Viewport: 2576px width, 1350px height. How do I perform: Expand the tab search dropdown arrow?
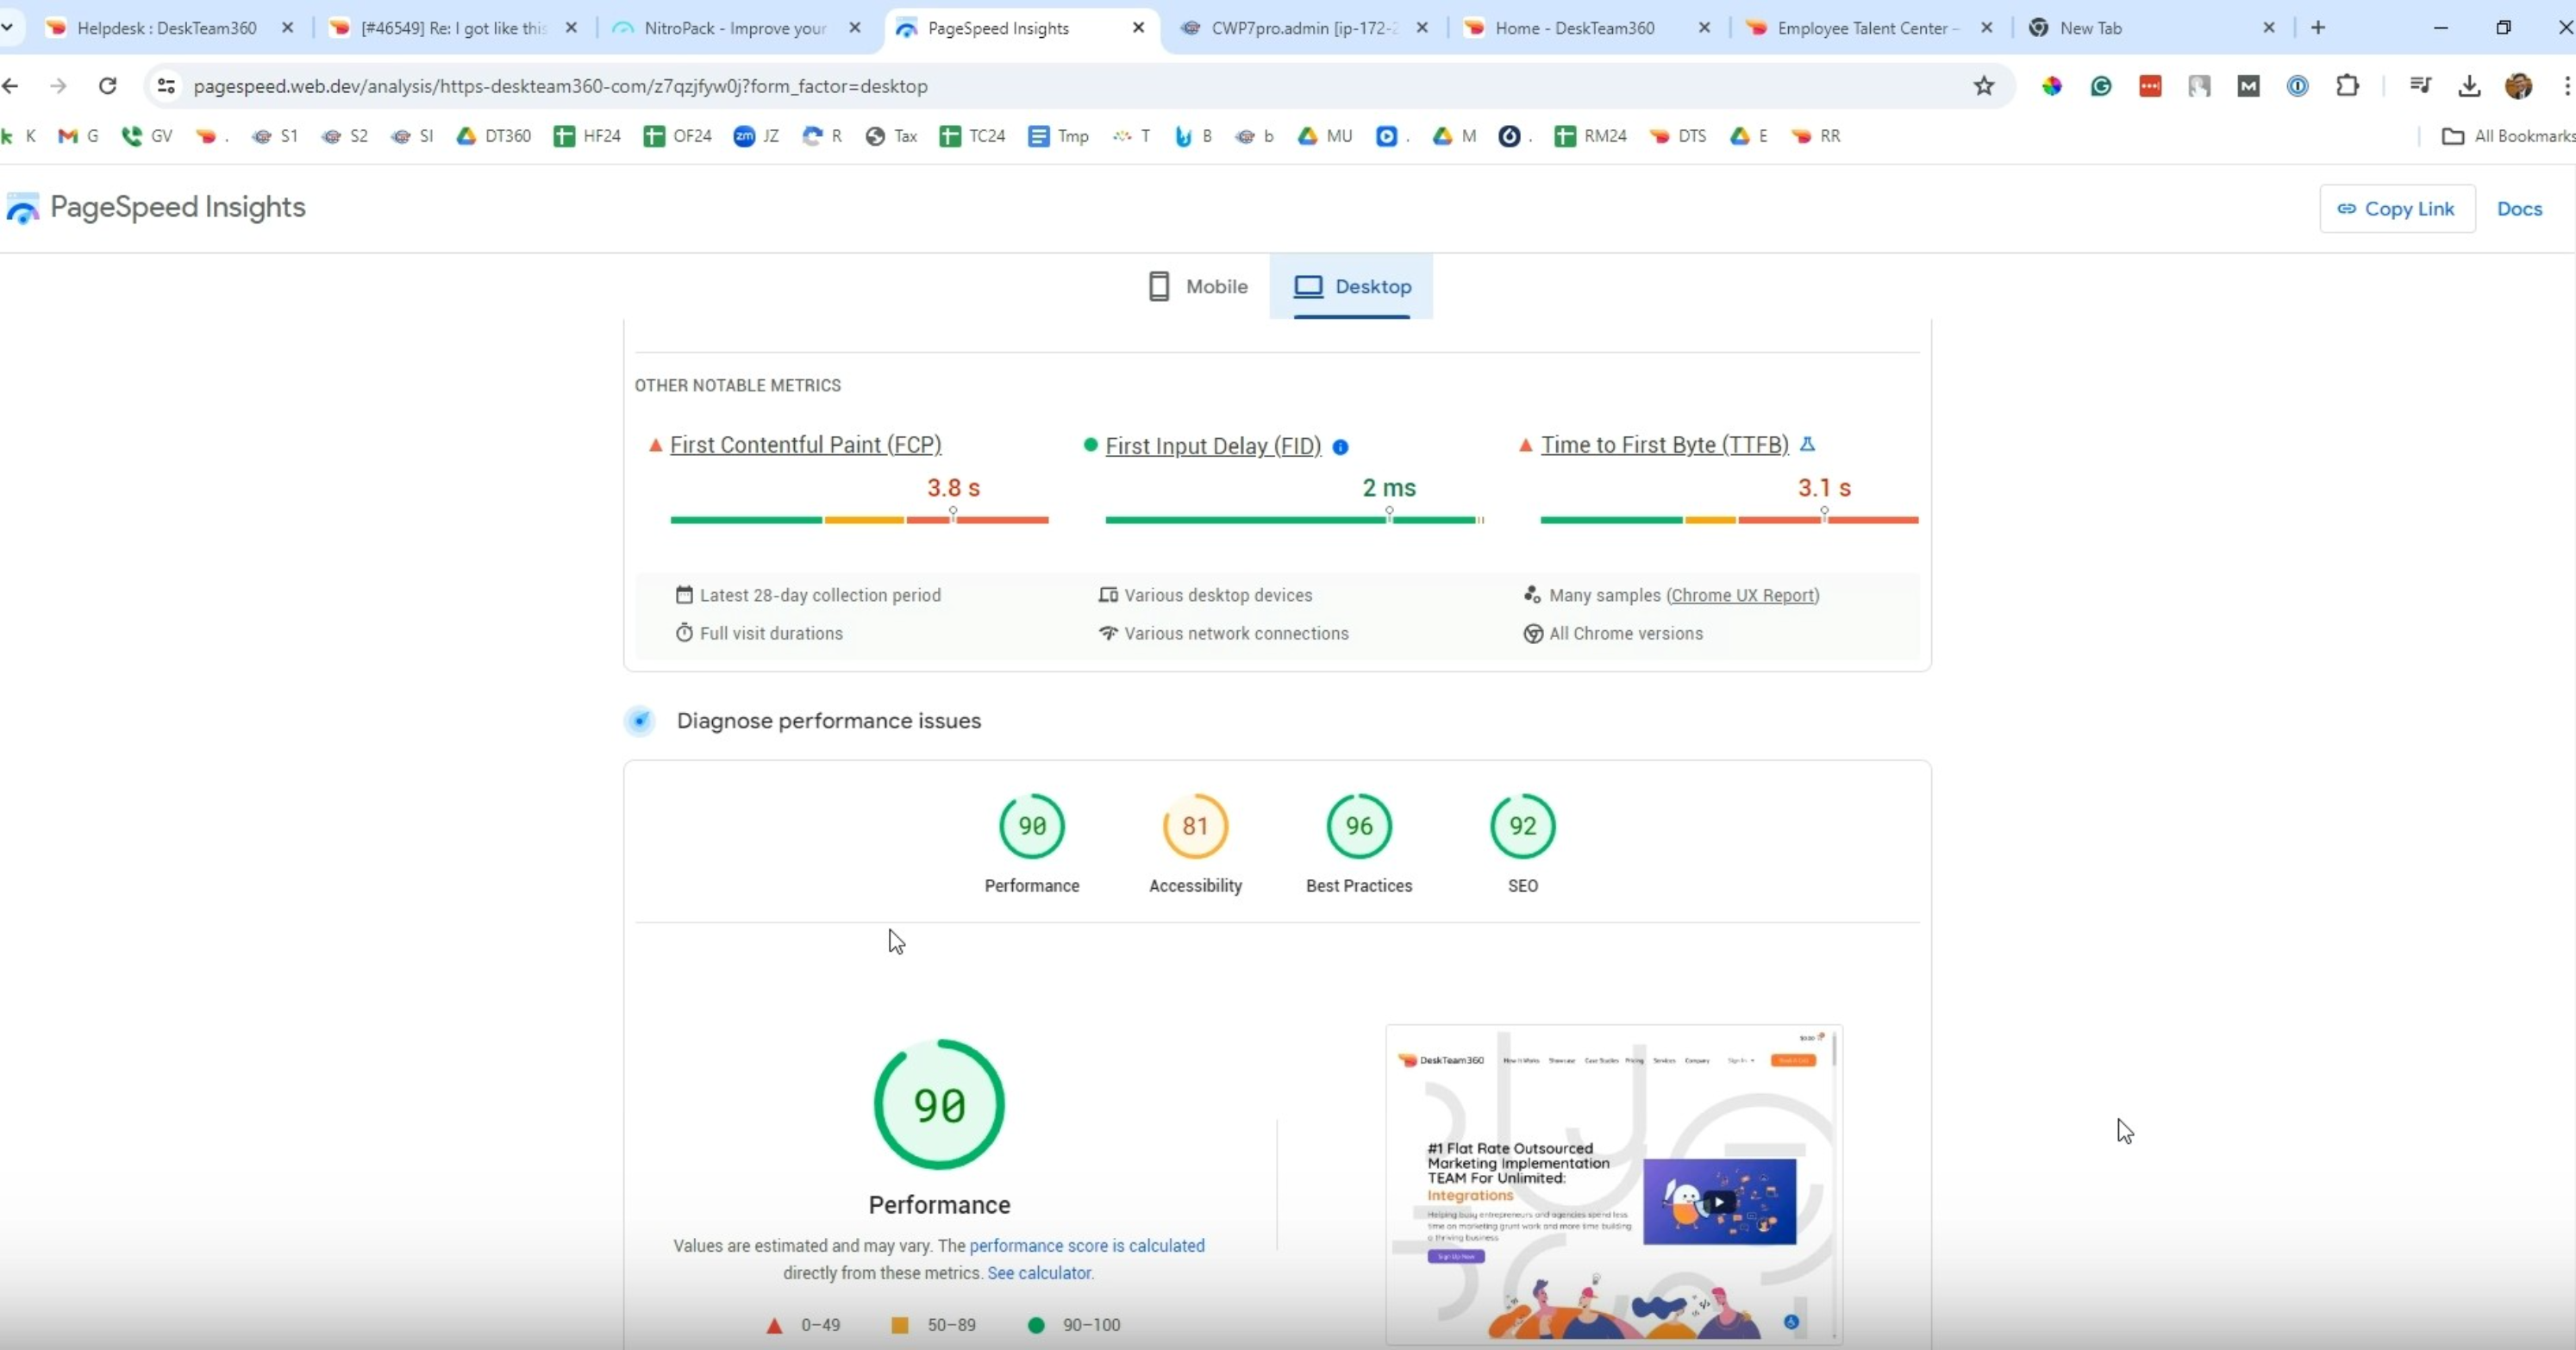pos(8,28)
